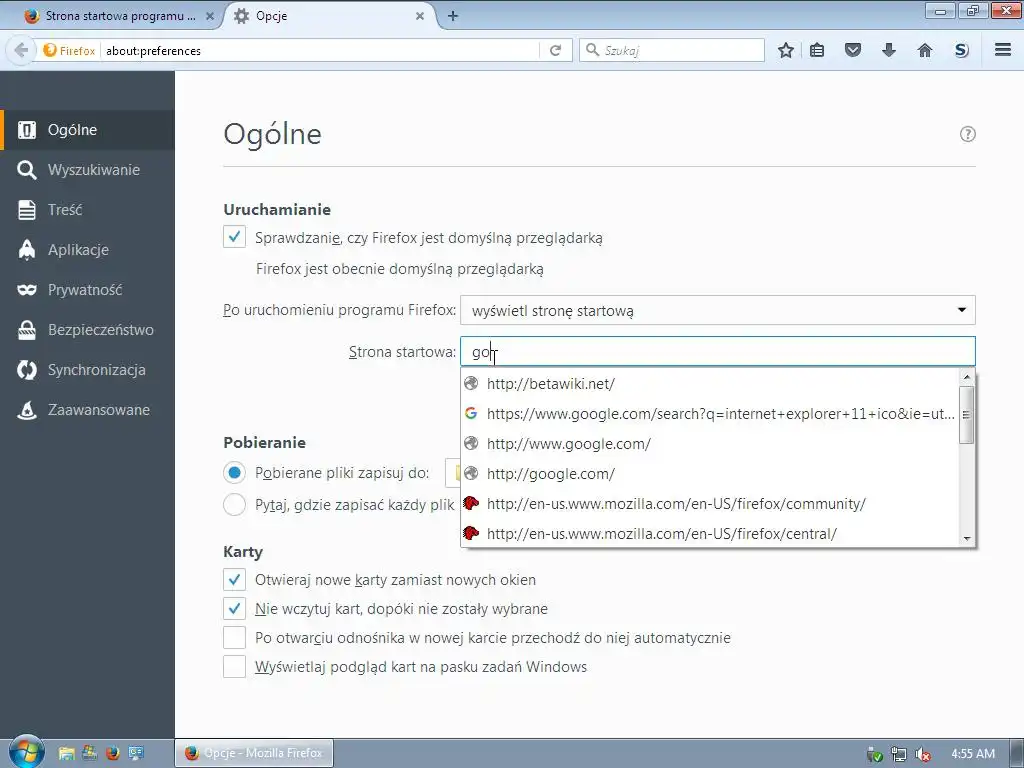Expand the startup behavior dropdown
Viewport: 1024px width, 768px height.
click(x=718, y=310)
